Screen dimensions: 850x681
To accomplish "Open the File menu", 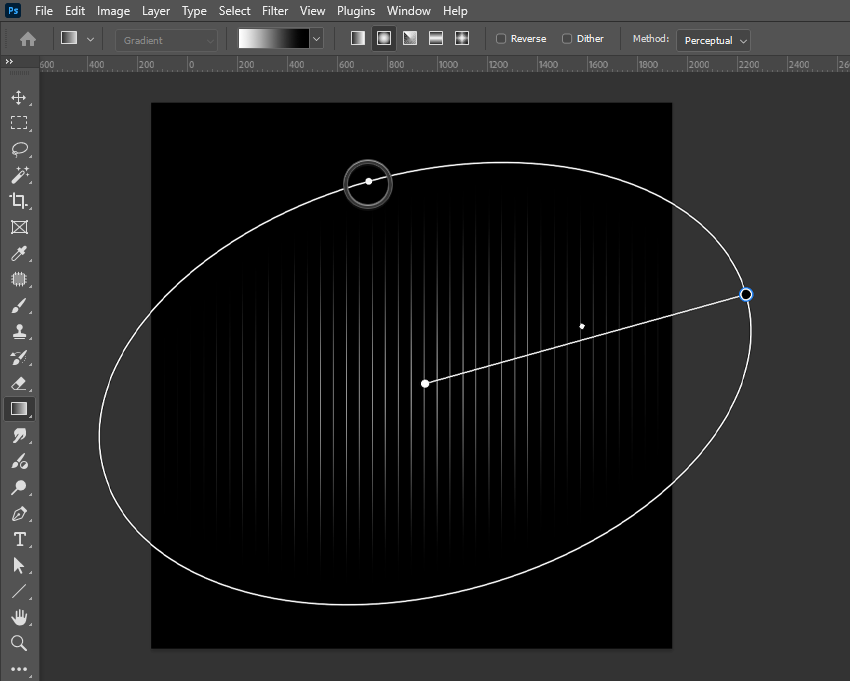I will 44,11.
